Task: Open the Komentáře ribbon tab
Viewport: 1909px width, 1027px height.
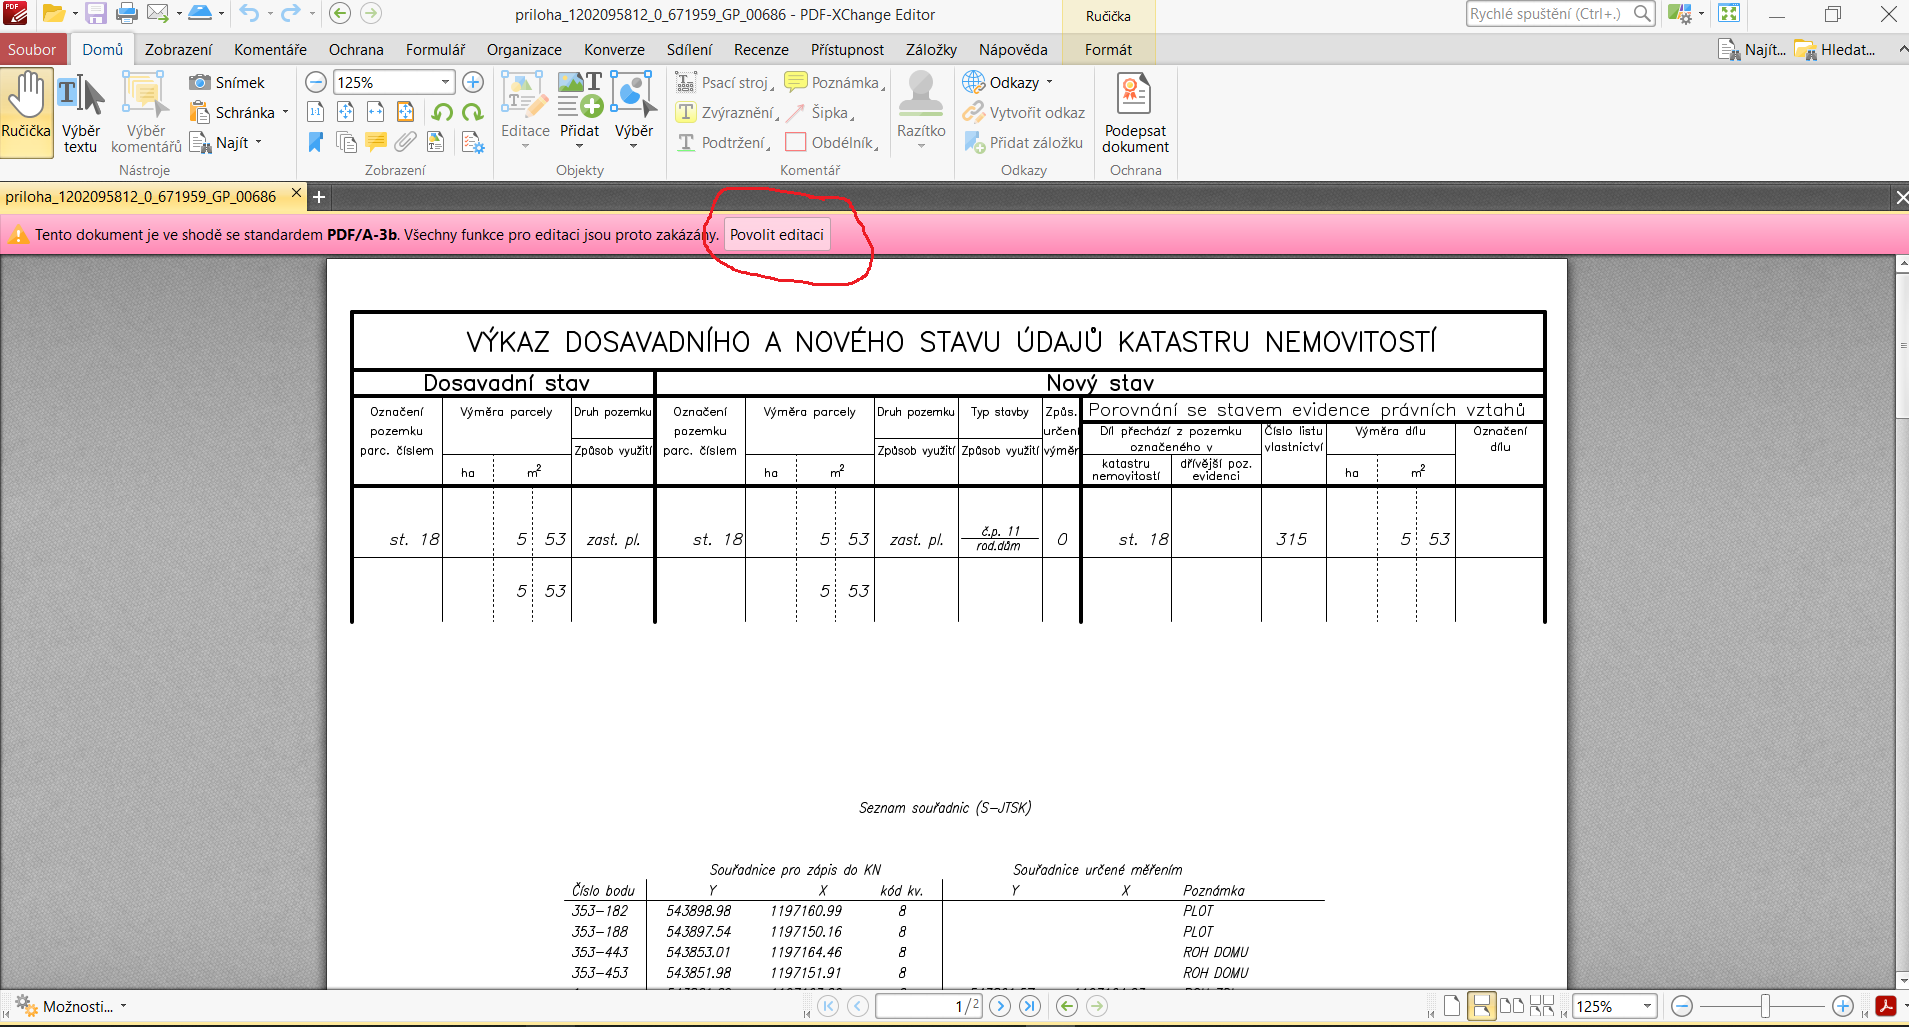Action: click(x=270, y=50)
